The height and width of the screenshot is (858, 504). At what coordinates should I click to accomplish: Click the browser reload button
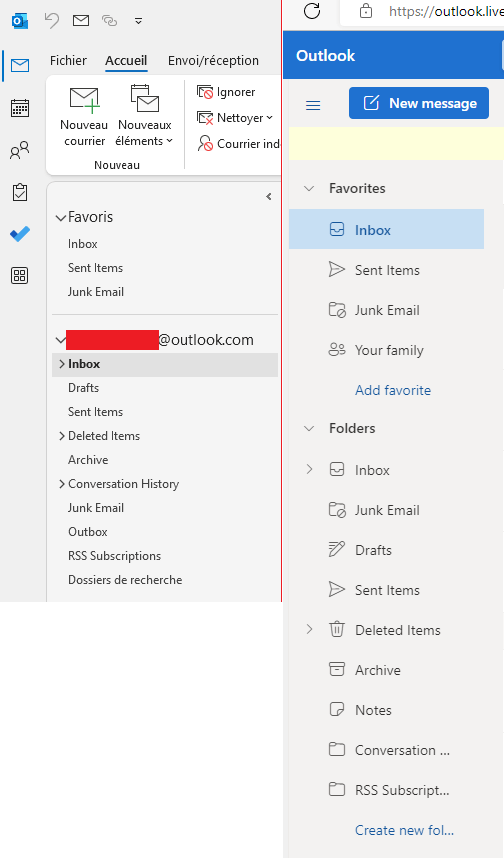[x=312, y=11]
